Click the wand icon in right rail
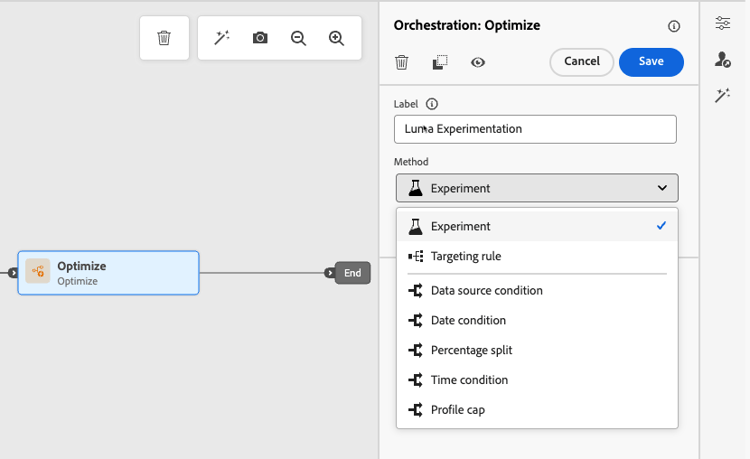750x459 pixels. pos(723,96)
